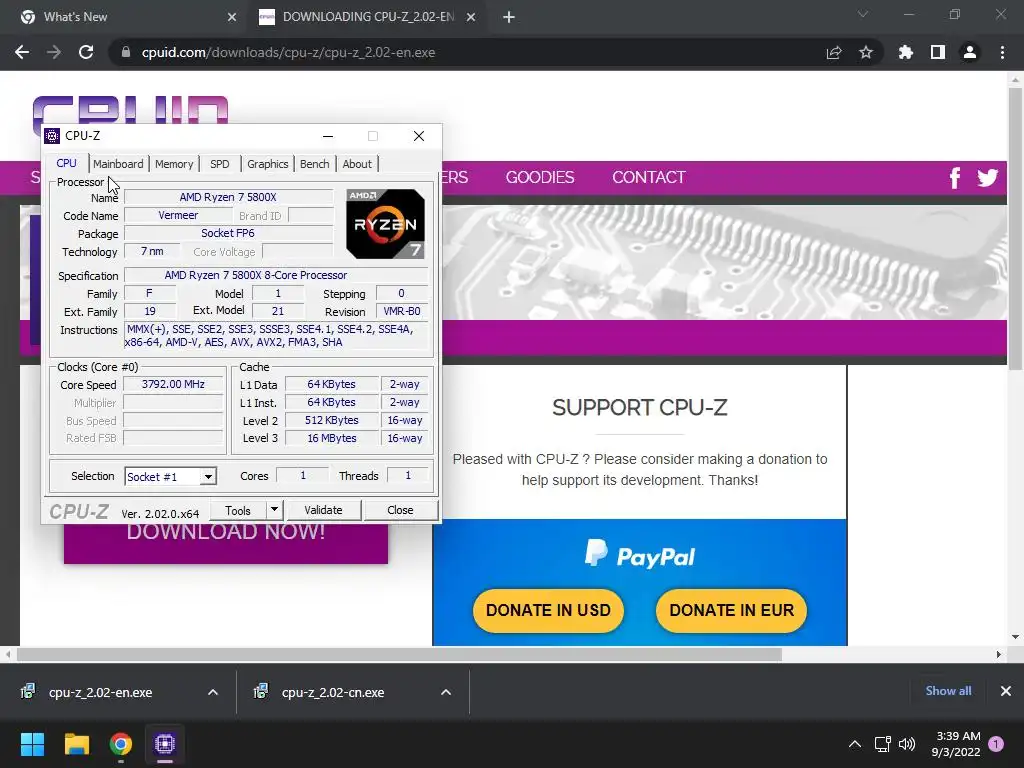Click the Ryzen 7 logo in CPU-Z
Screen dimensions: 1024x768
click(x=385, y=223)
